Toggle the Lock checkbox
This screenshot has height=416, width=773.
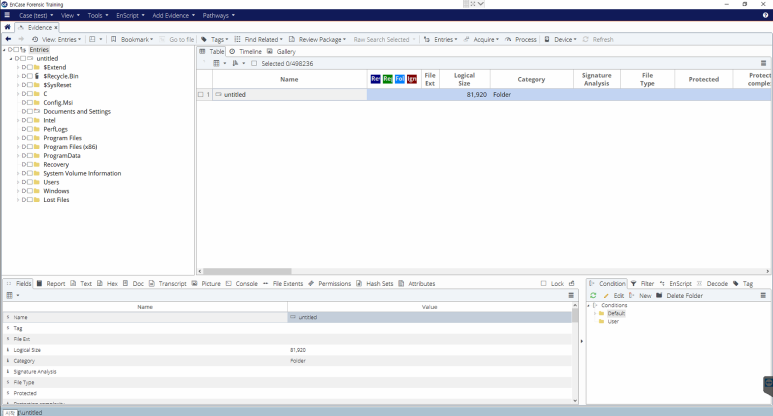click(543, 283)
